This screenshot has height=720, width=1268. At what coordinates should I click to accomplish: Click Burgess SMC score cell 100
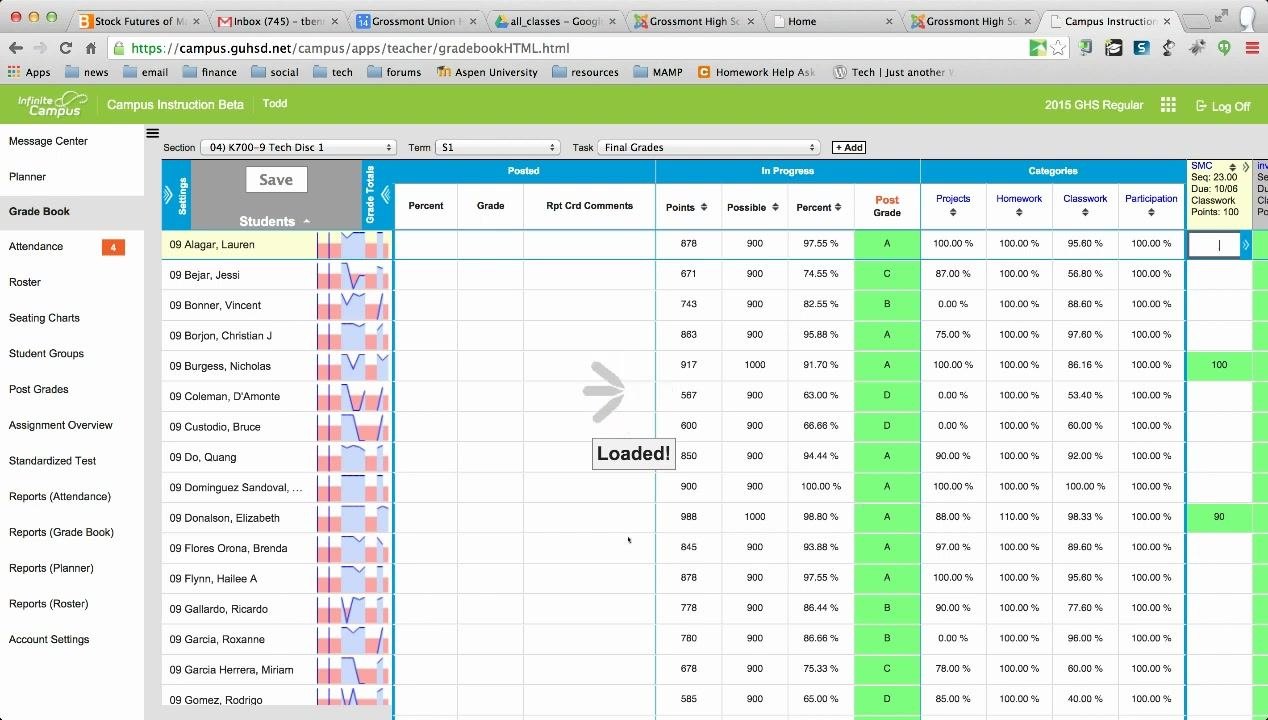1219,365
